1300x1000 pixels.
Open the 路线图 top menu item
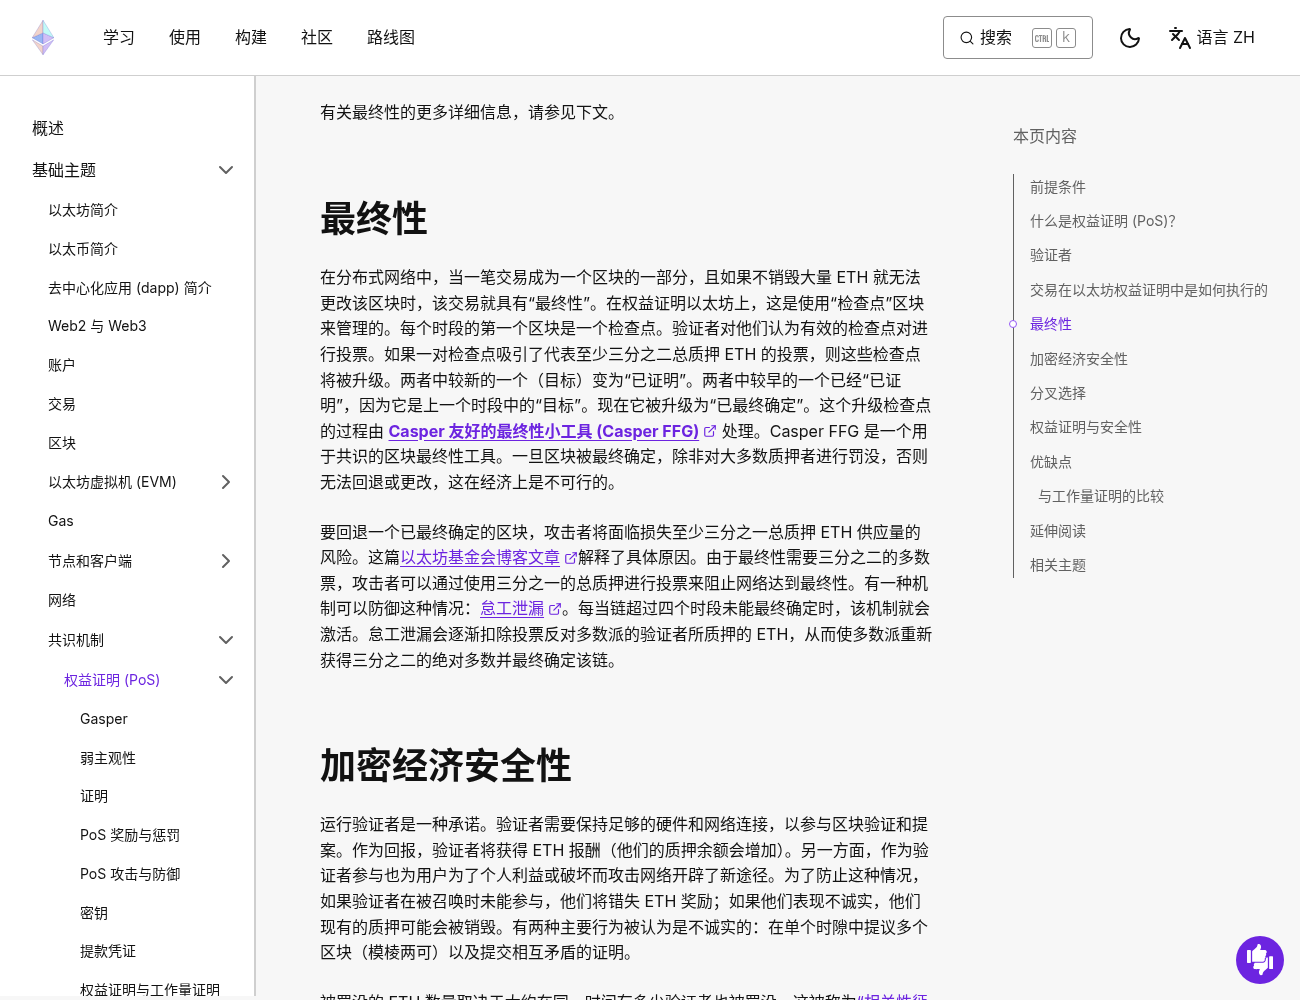[391, 38]
